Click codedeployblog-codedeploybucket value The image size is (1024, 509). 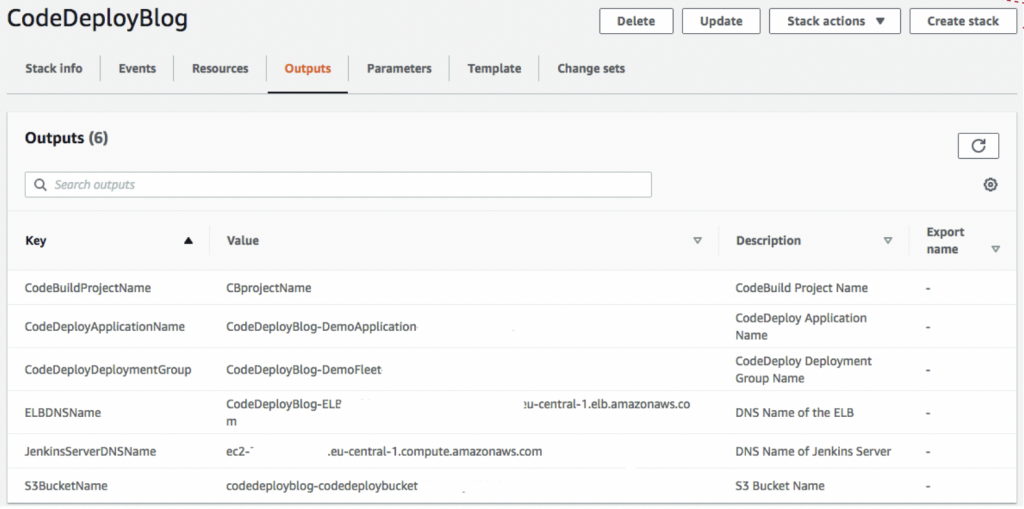click(x=322, y=485)
